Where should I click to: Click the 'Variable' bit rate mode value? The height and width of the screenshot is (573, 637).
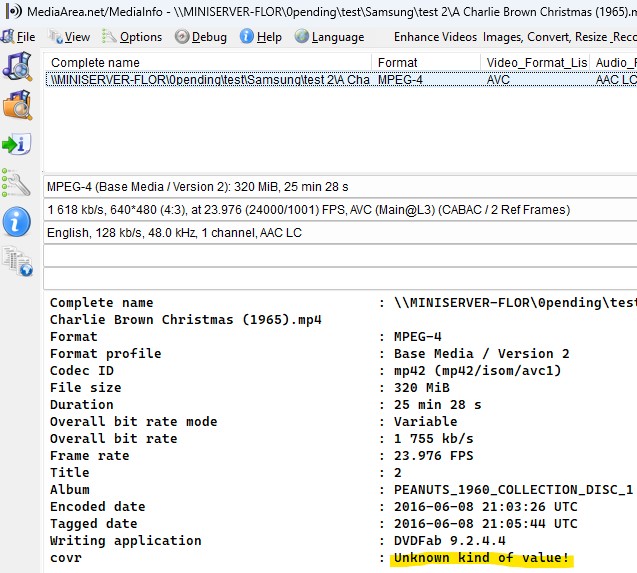coord(425,422)
